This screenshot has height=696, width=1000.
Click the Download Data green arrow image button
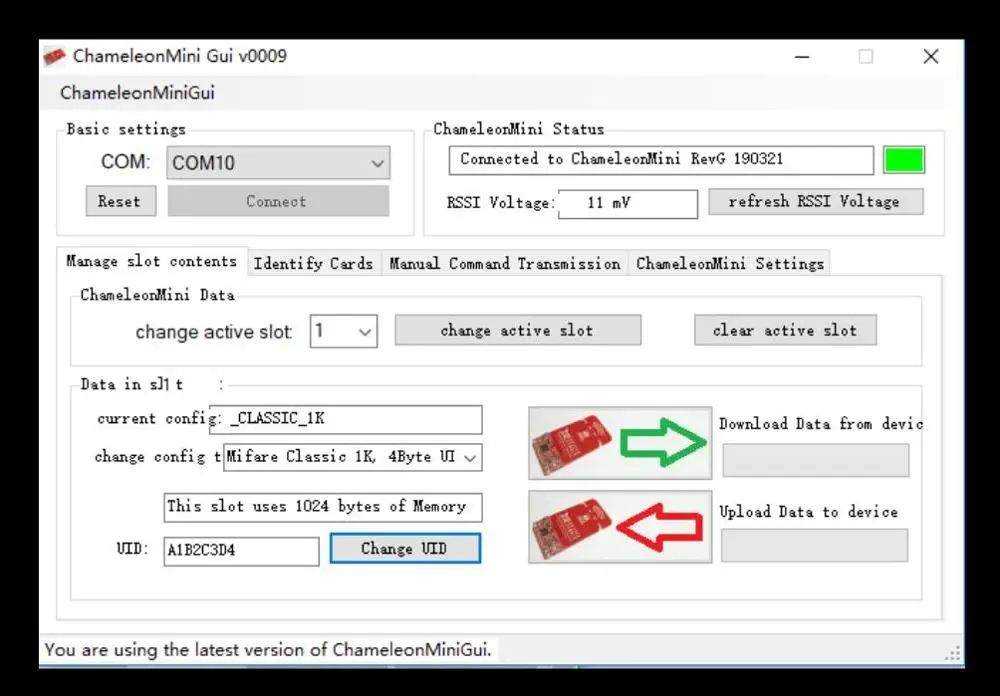pyautogui.click(x=620, y=443)
